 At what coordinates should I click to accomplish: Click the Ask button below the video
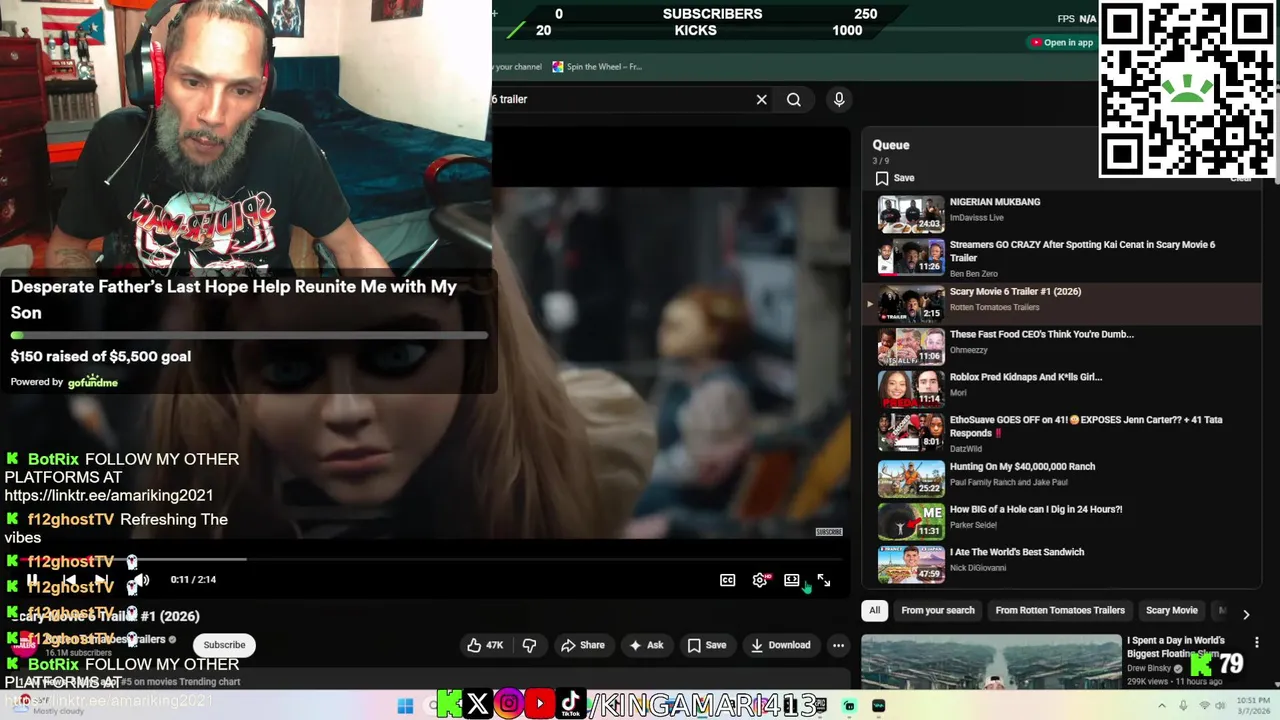click(646, 645)
